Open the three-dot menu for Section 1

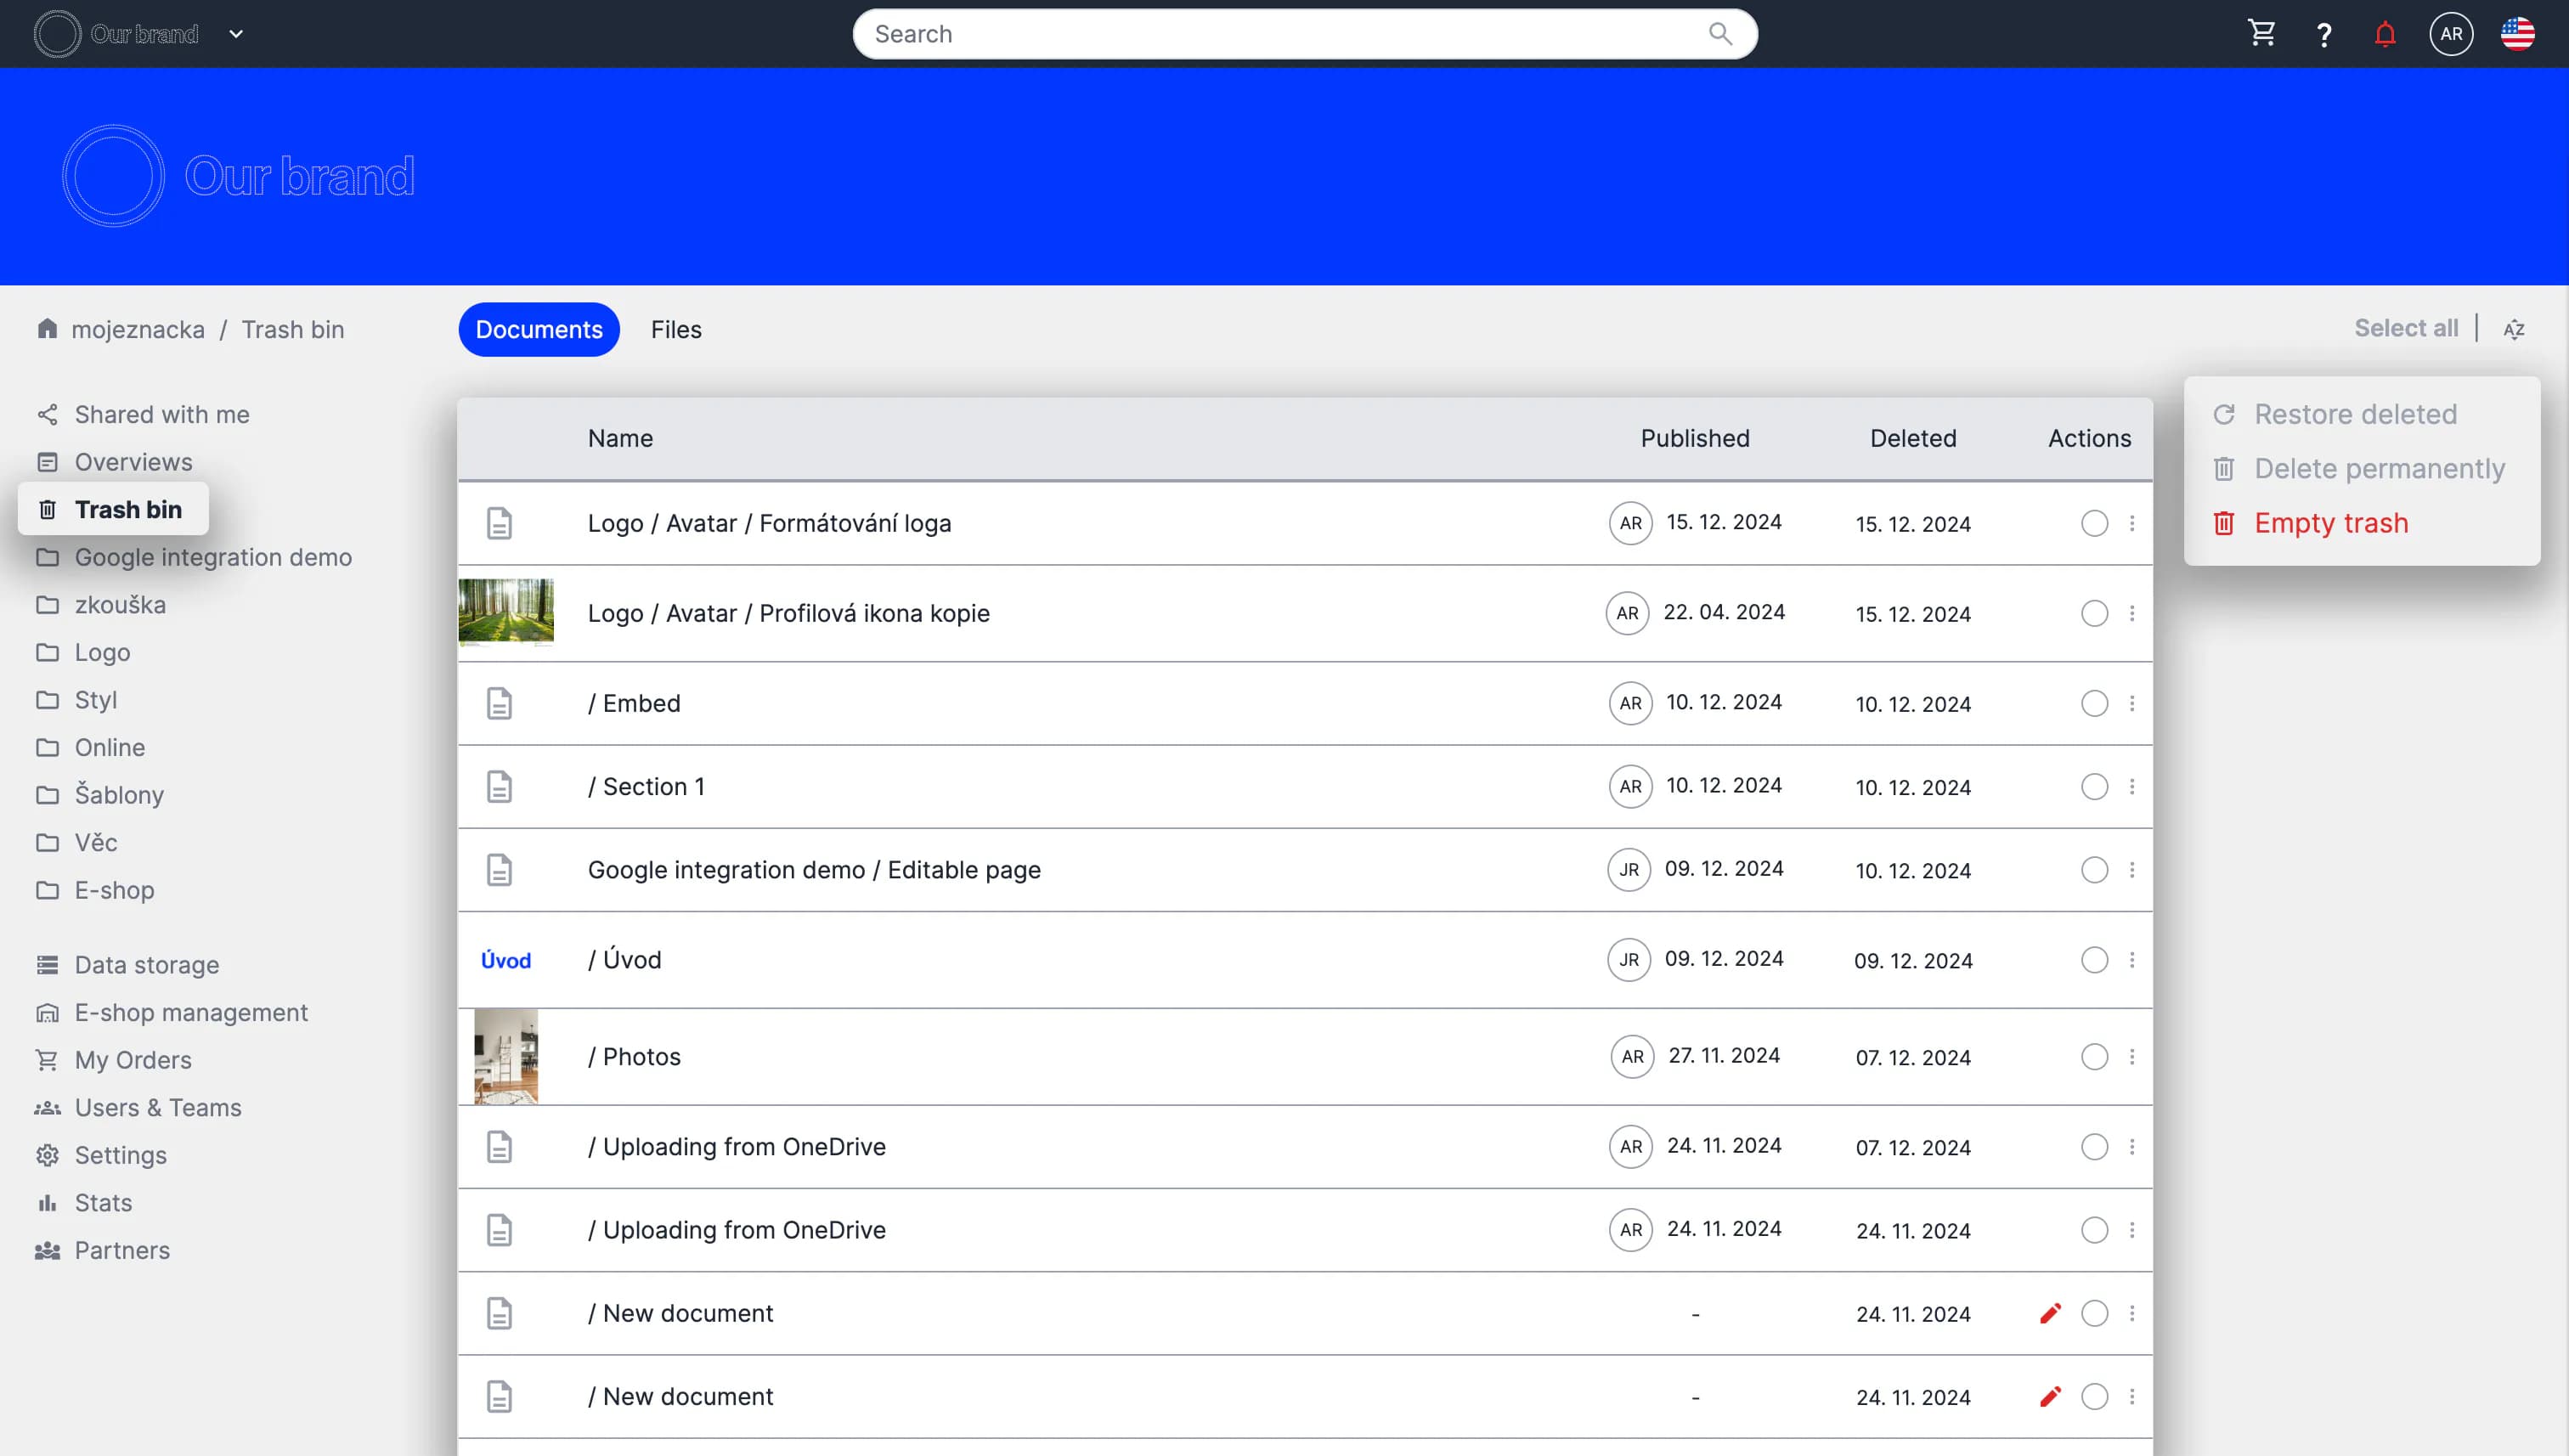tap(2132, 787)
